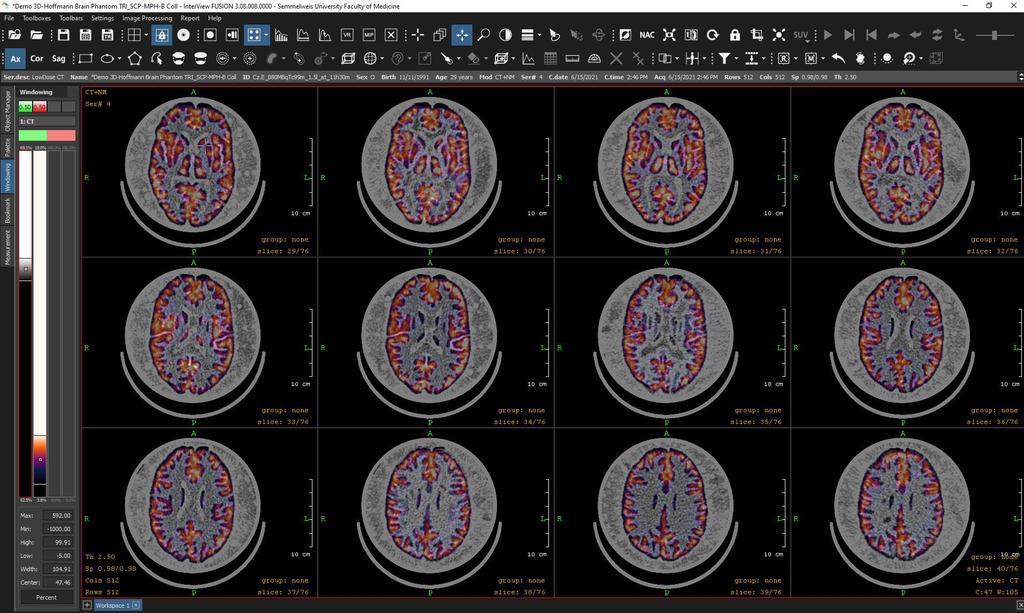Click the first Save disk icon
The image size is (1024, 613).
point(63,35)
